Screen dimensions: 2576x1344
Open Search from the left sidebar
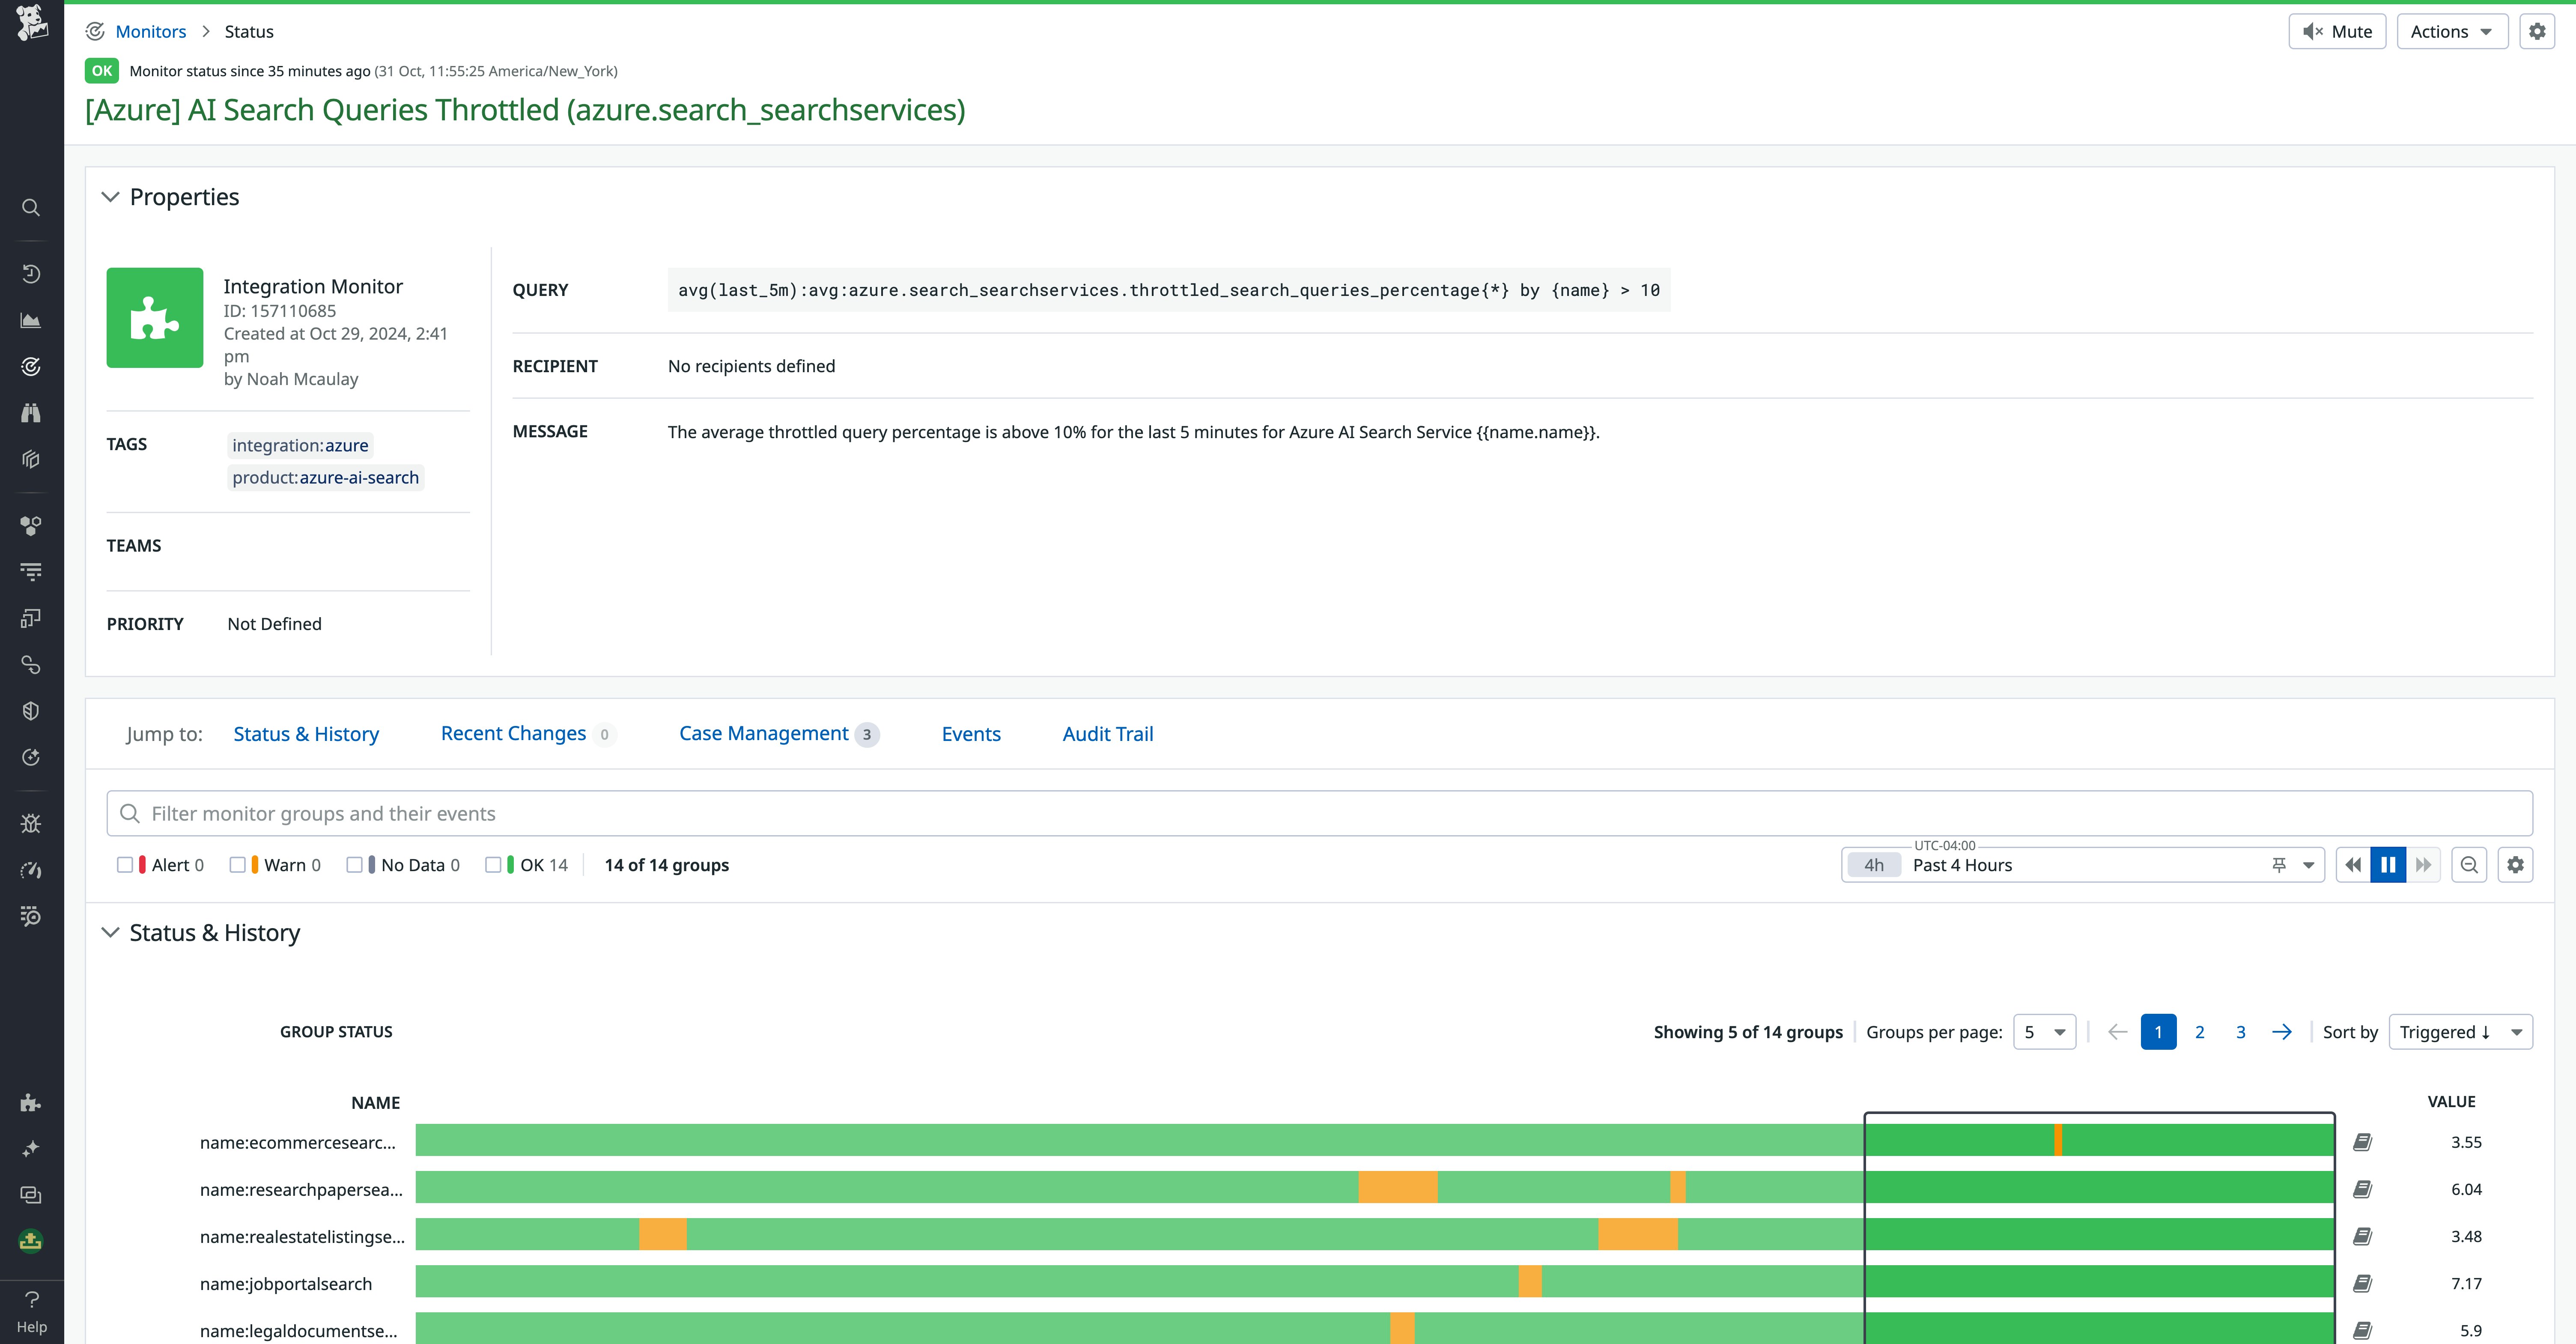coord(31,207)
